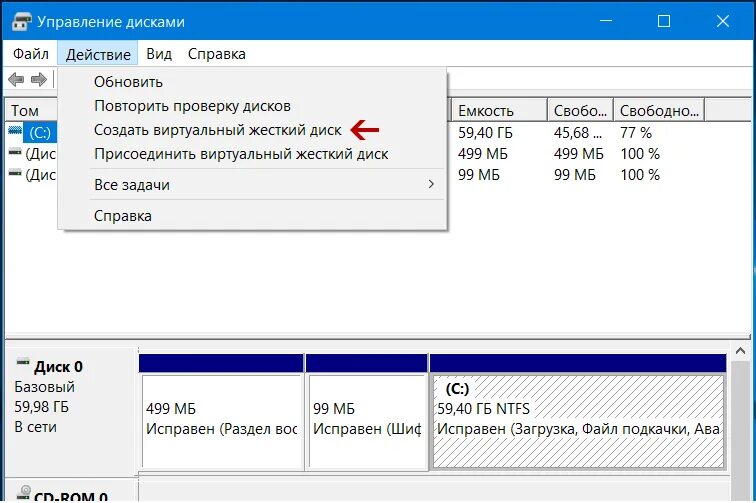Choose Создать виртуальный жесткий диск

click(217, 130)
